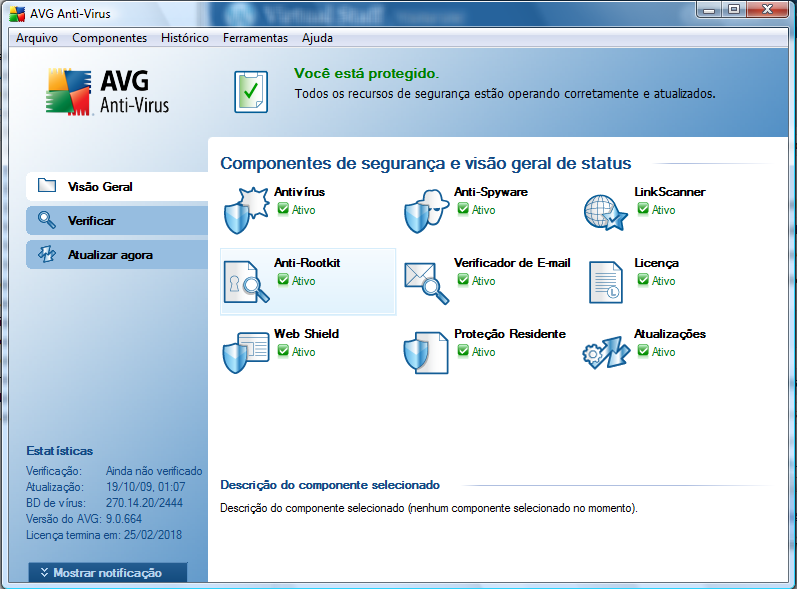Click the 'Ainda não verificado' statistic
797x589 pixels.
(x=154, y=471)
